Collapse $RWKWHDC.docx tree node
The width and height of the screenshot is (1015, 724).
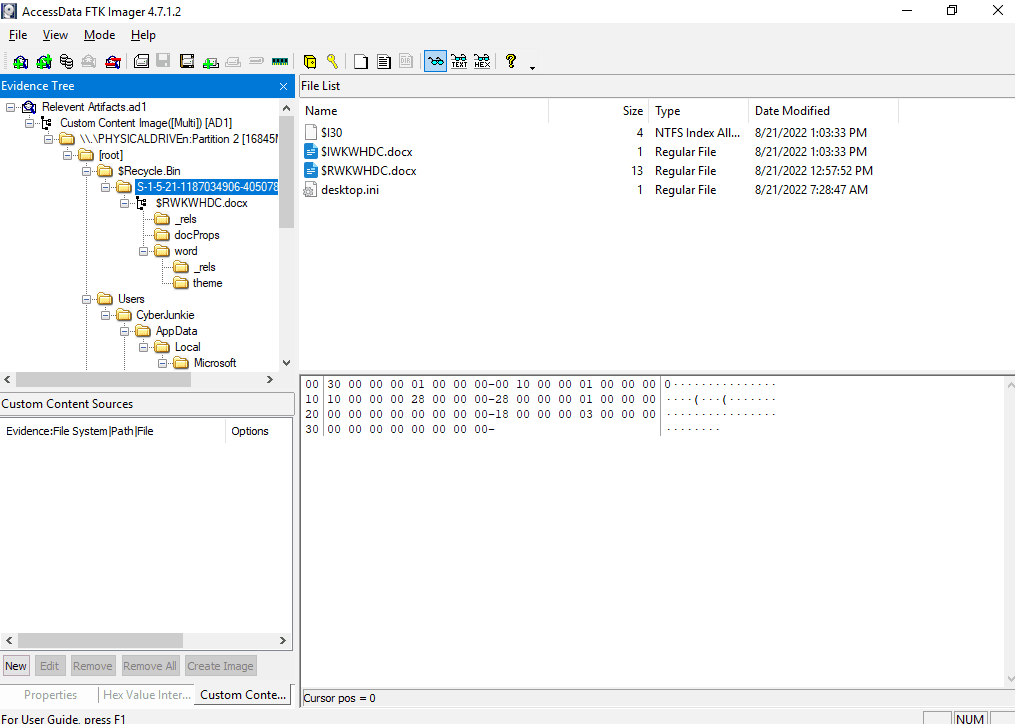pyautogui.click(x=124, y=203)
